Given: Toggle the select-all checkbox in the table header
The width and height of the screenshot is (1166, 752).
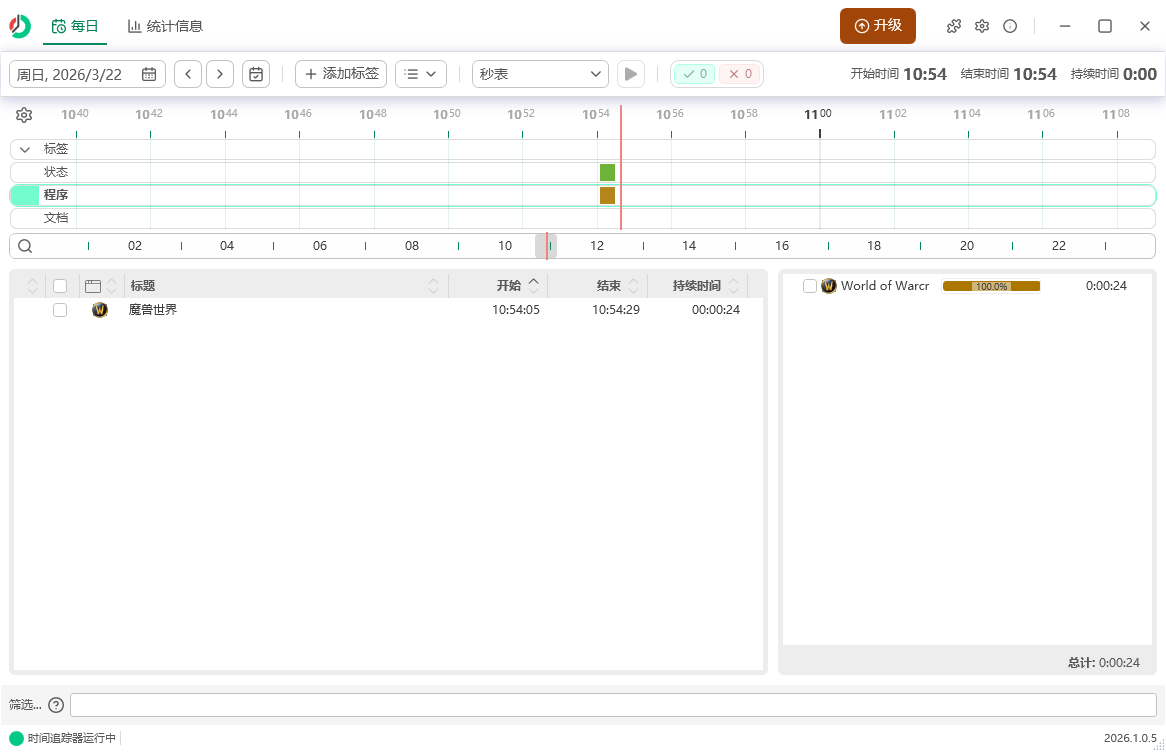Looking at the screenshot, I should [x=60, y=285].
